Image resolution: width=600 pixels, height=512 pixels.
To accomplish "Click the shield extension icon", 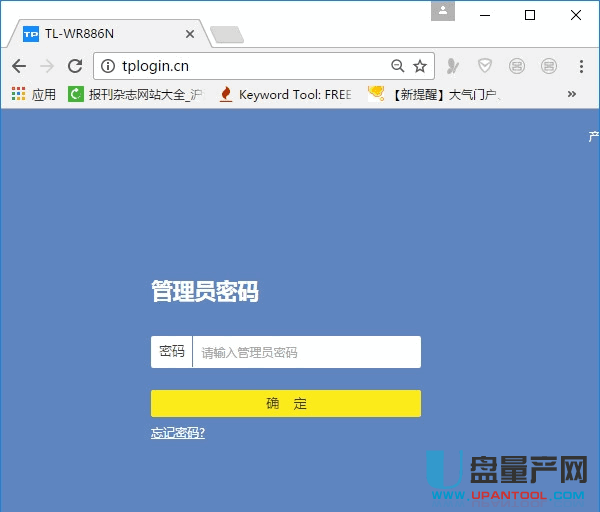I will tap(485, 66).
